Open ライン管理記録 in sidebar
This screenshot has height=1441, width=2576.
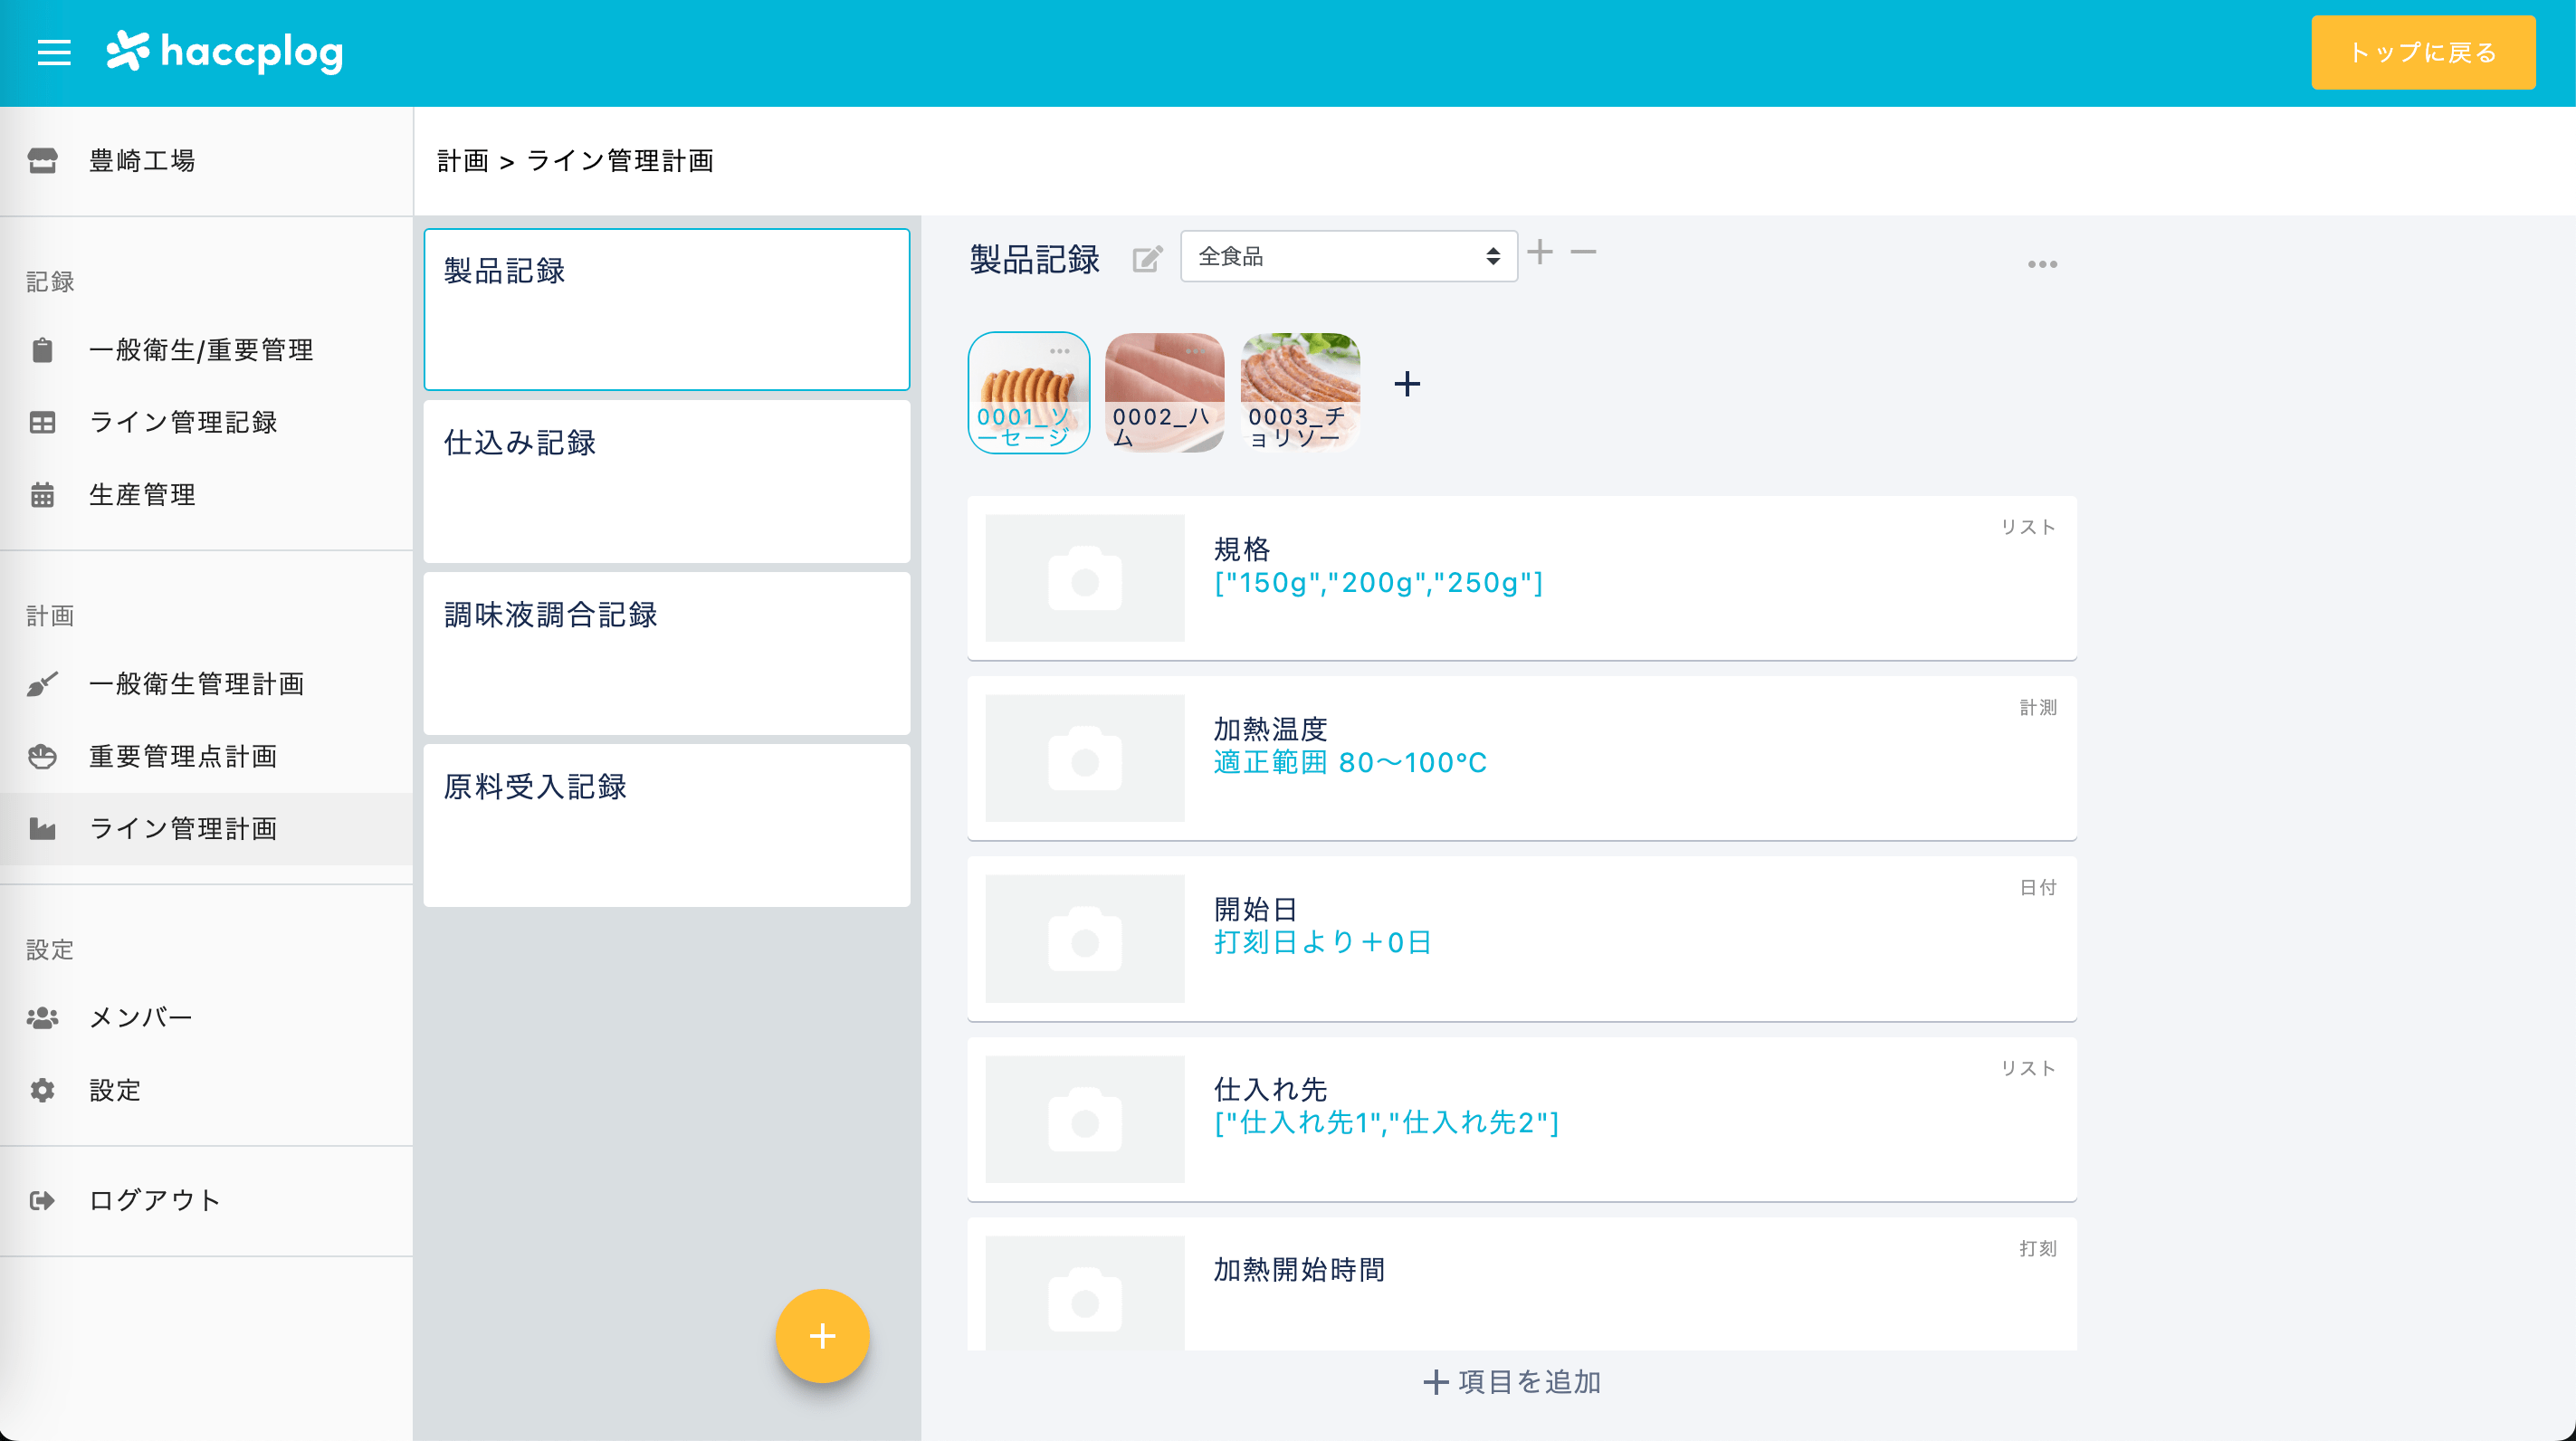pyautogui.click(x=183, y=422)
